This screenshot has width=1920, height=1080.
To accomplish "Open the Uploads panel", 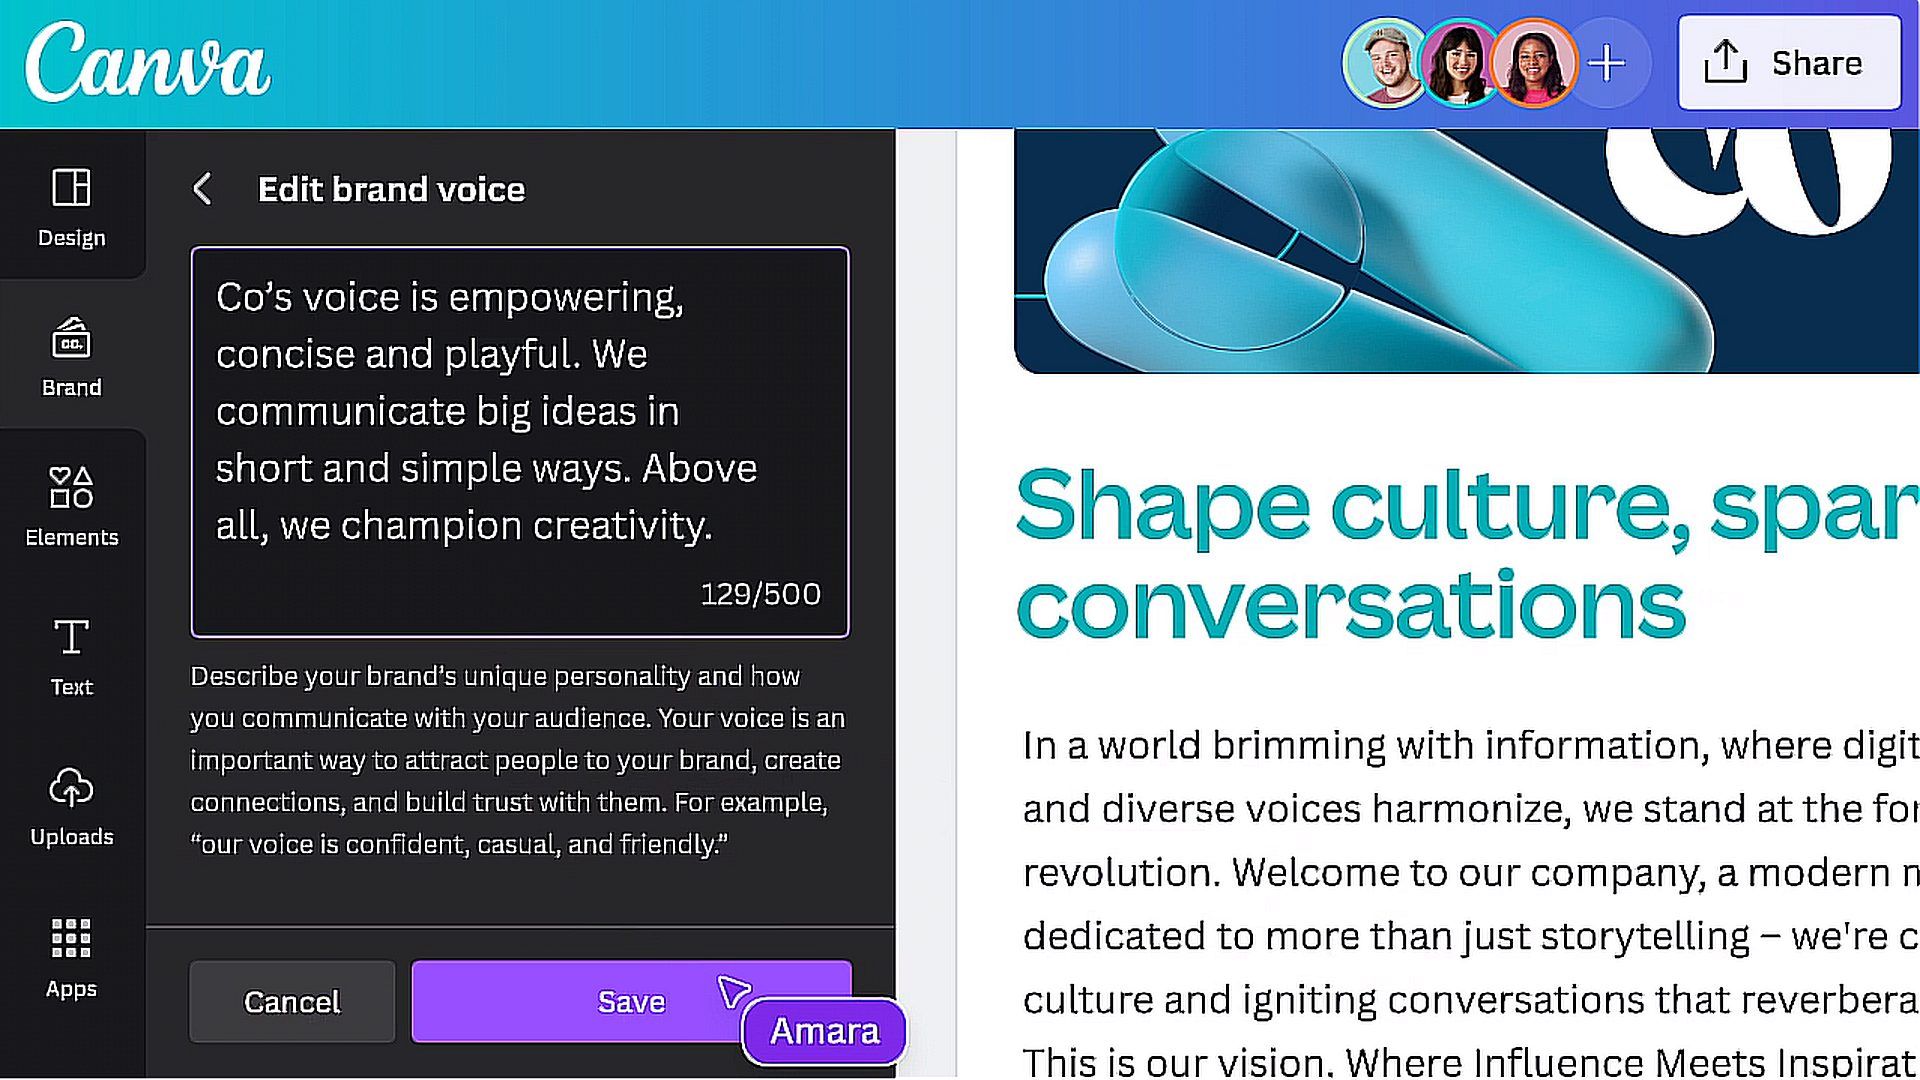I will pos(73,806).
